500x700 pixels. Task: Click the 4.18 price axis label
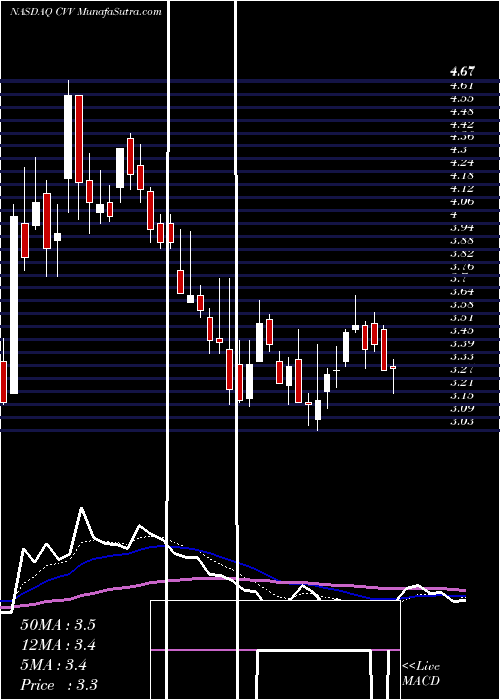[x=462, y=176]
